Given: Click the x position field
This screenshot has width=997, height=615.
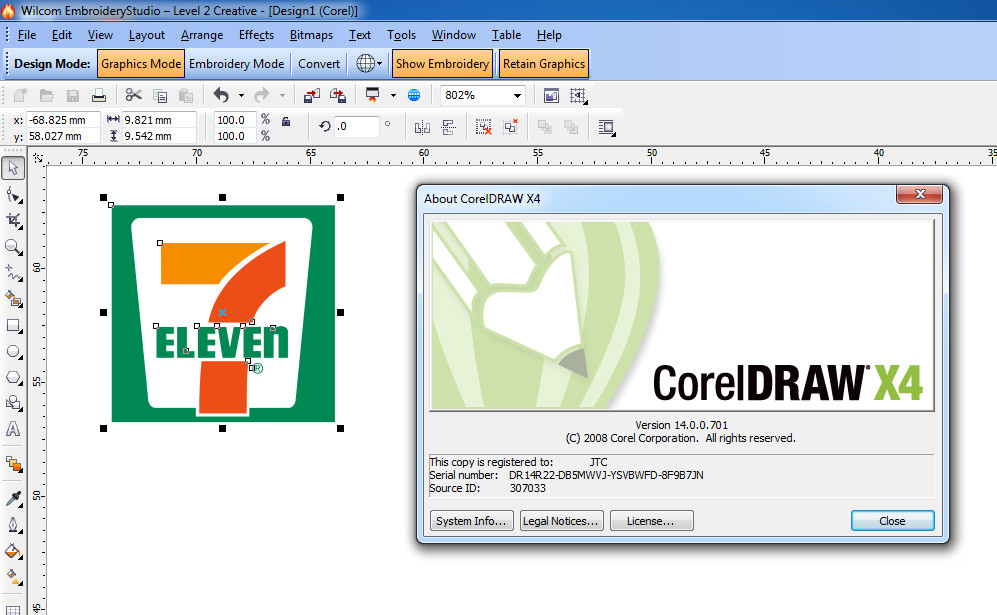Looking at the screenshot, I should pos(63,120).
